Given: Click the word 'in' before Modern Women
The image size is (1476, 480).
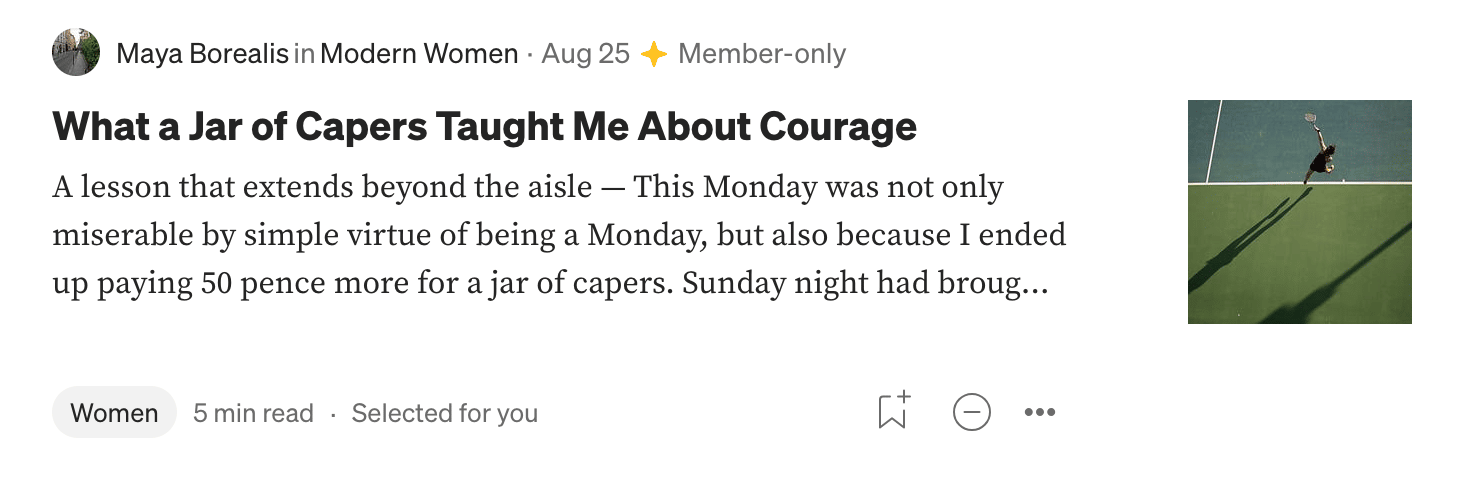Looking at the screenshot, I should click(x=304, y=54).
